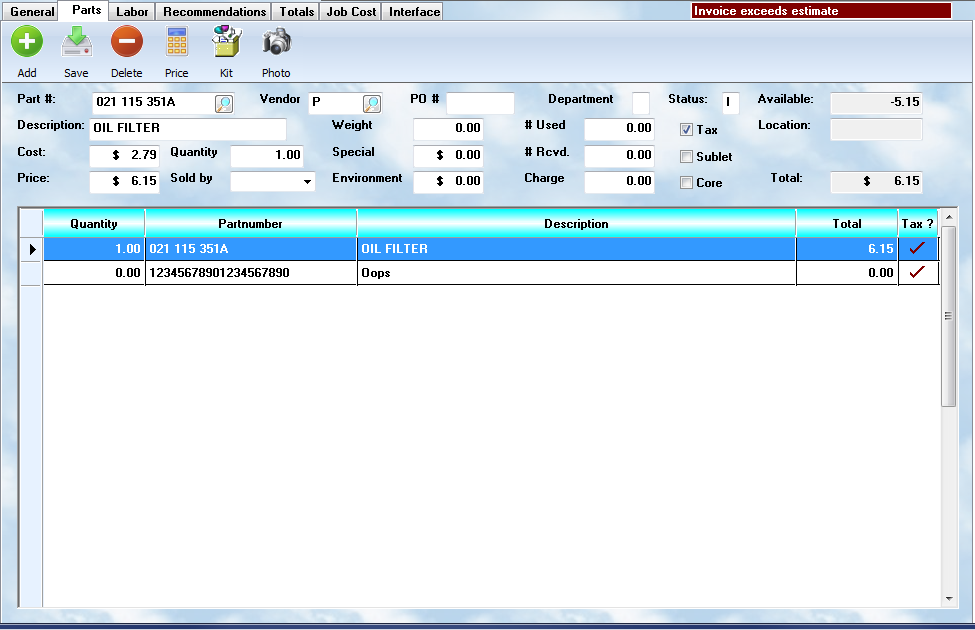
Task: Open the Photo camera icon
Action: (276, 43)
